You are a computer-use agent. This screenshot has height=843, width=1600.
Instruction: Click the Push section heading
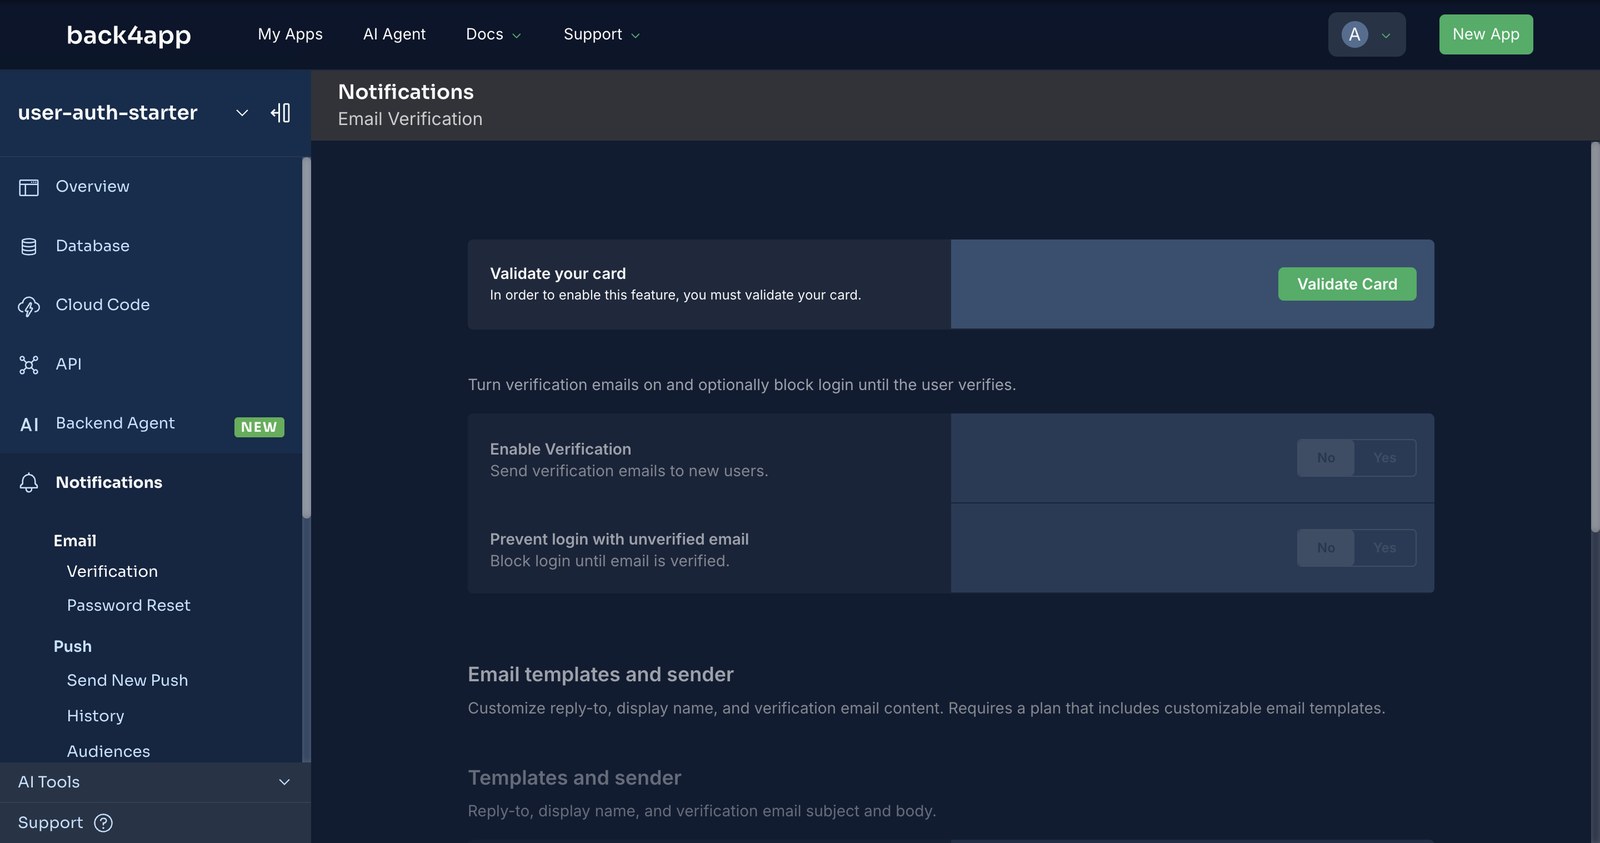pos(72,647)
